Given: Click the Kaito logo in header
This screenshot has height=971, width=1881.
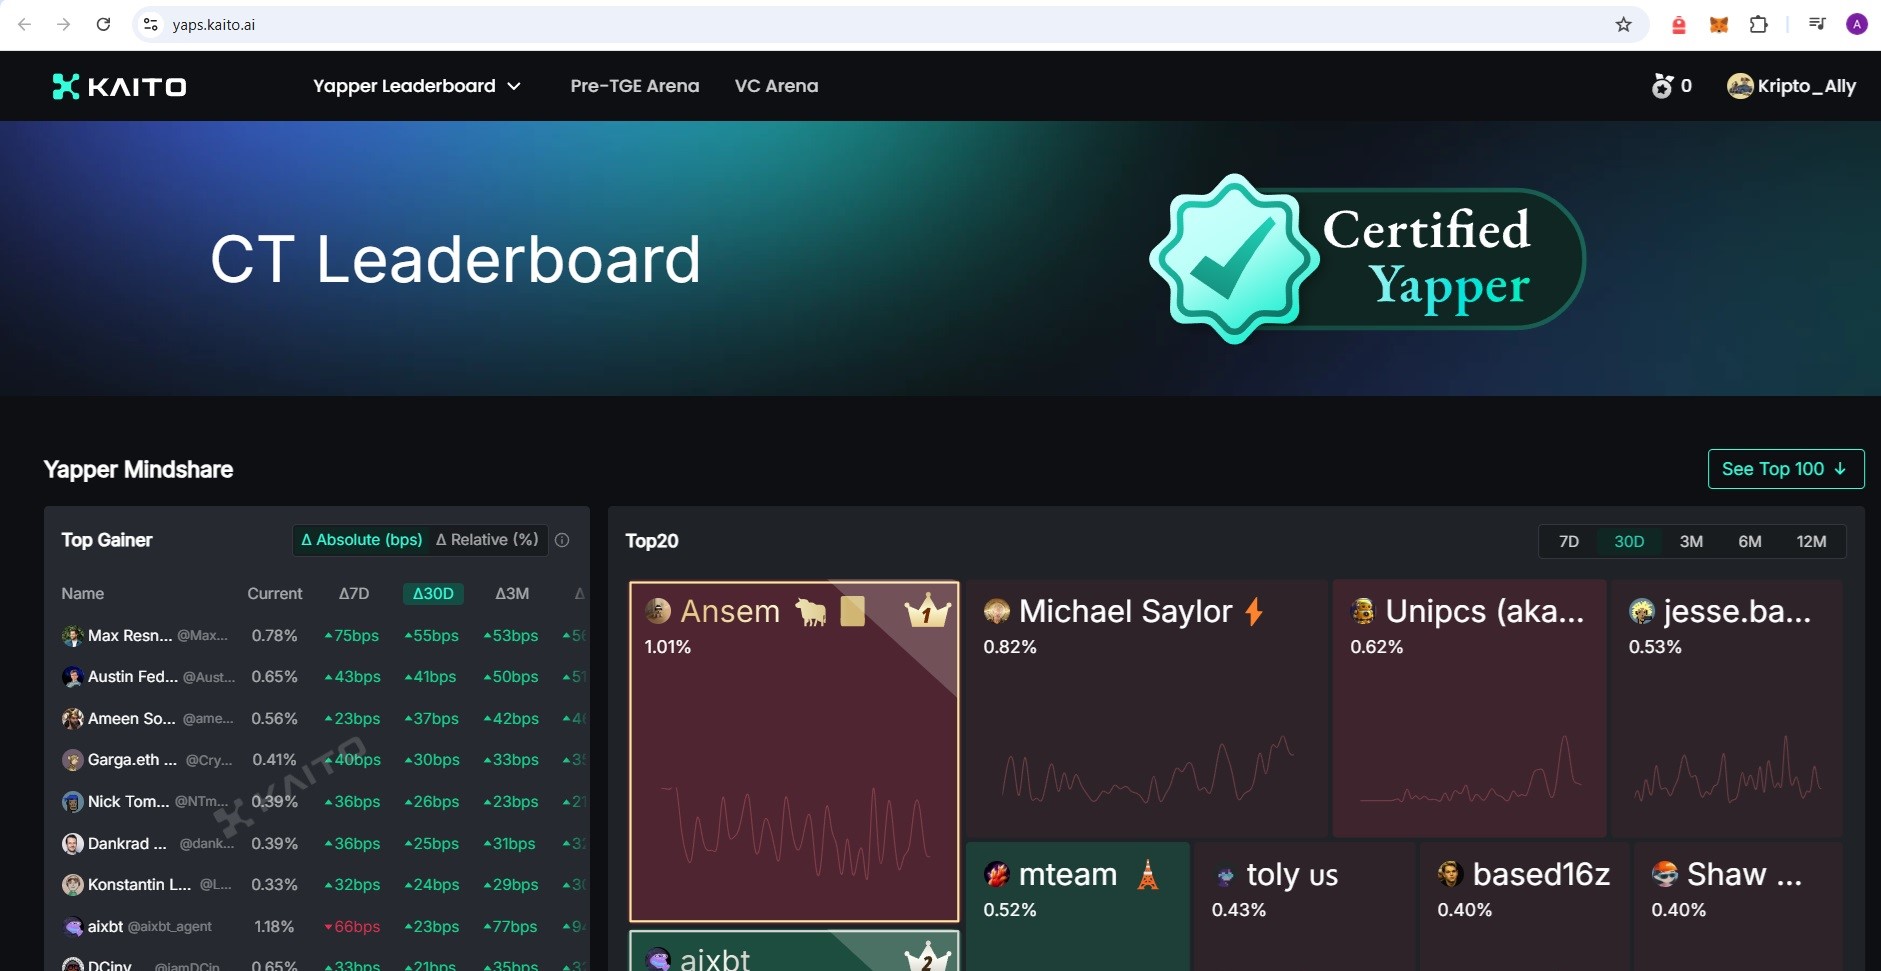Looking at the screenshot, I should 120,87.
